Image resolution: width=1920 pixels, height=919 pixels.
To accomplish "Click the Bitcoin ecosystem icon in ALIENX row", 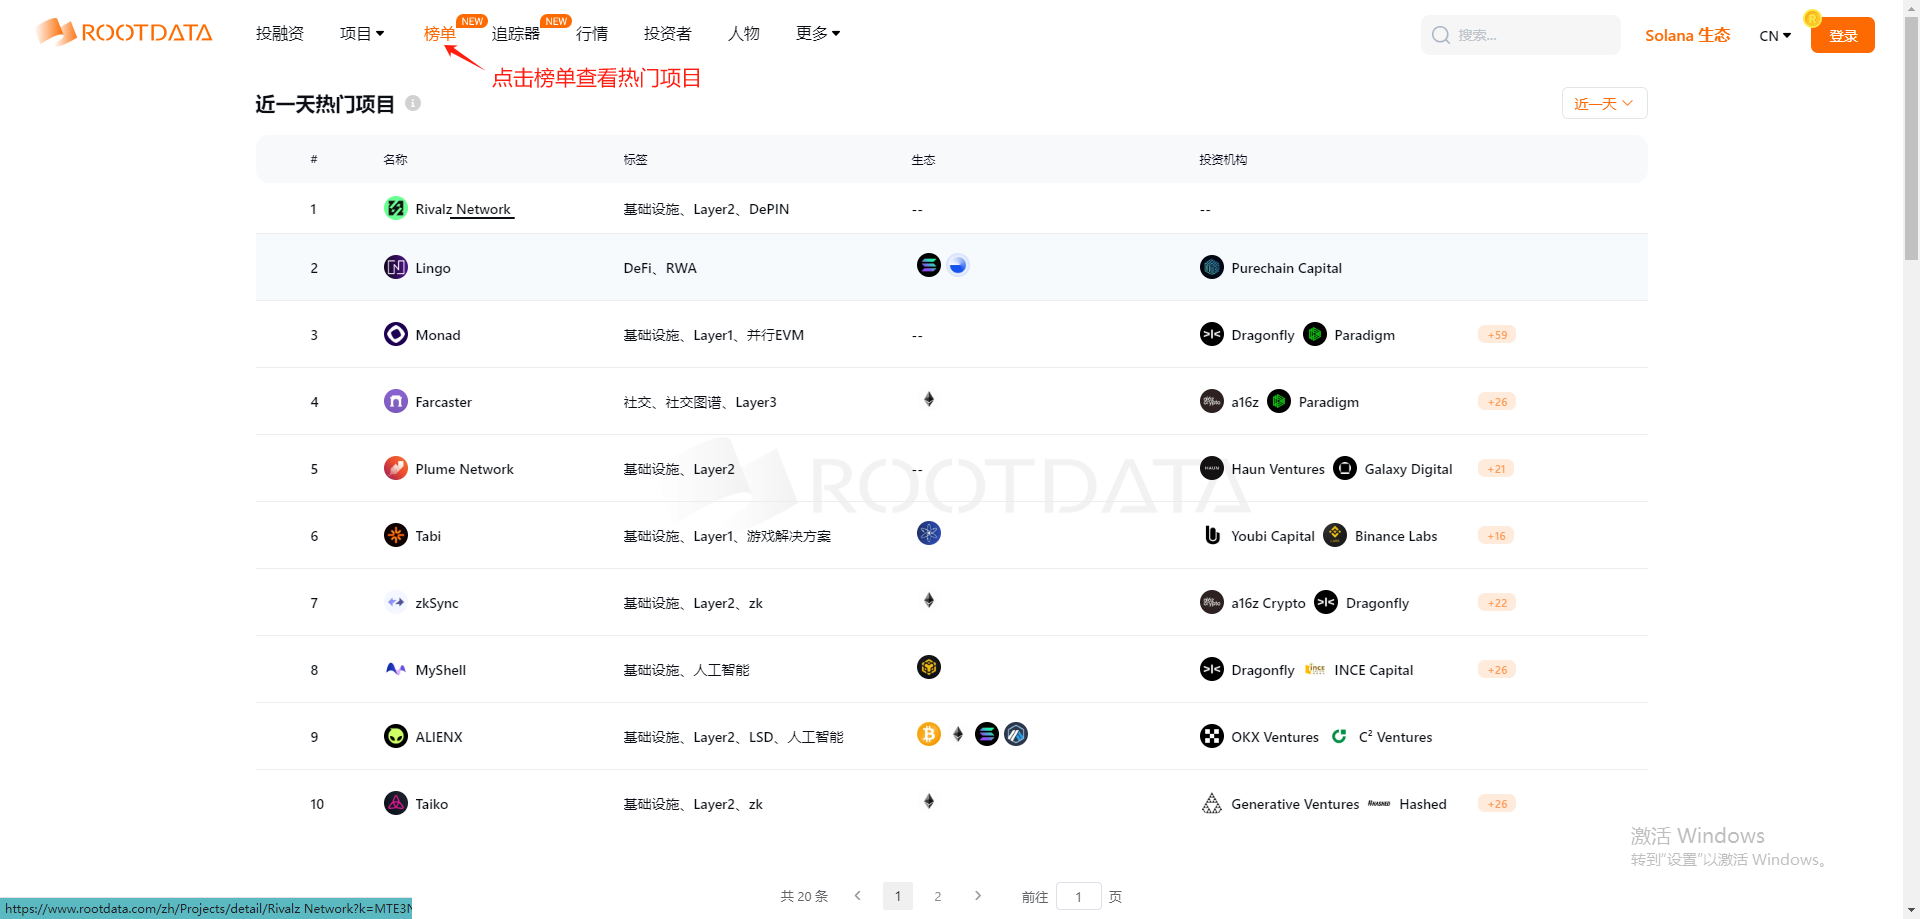I will [929, 734].
